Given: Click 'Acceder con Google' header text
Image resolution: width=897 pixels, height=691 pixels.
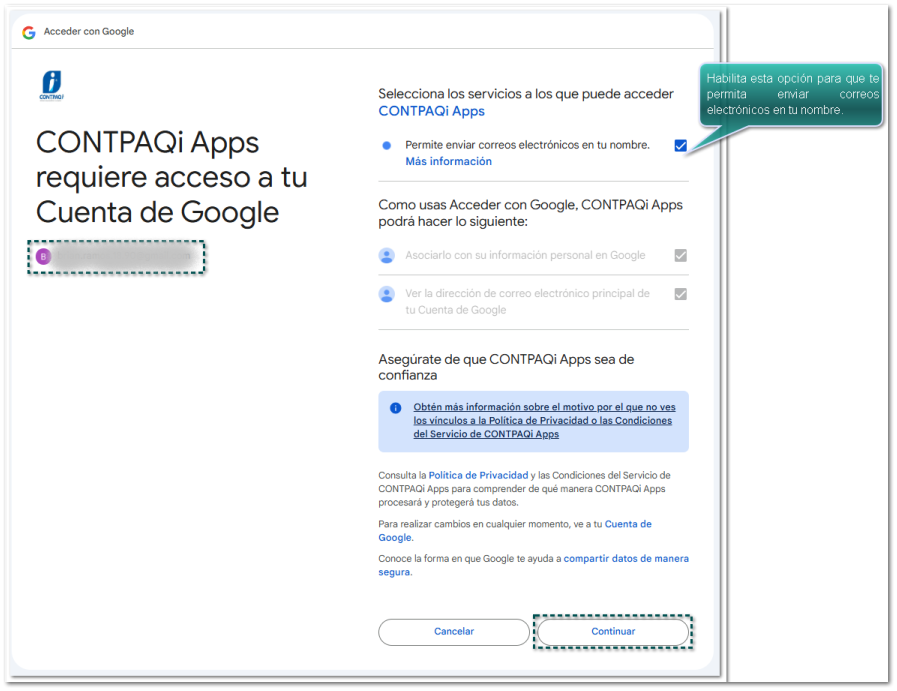Looking at the screenshot, I should 89,31.
